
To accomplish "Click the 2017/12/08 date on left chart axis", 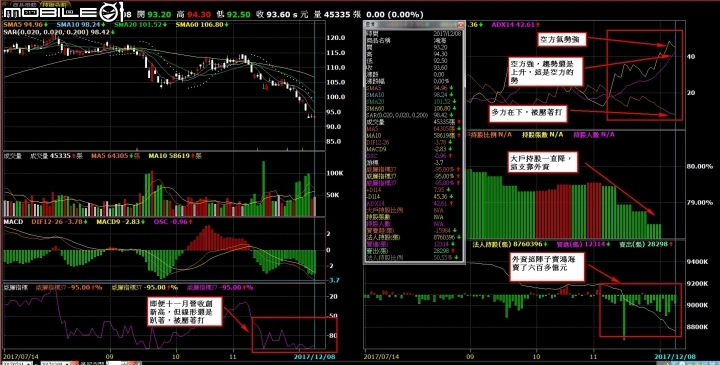I will click(x=315, y=356).
